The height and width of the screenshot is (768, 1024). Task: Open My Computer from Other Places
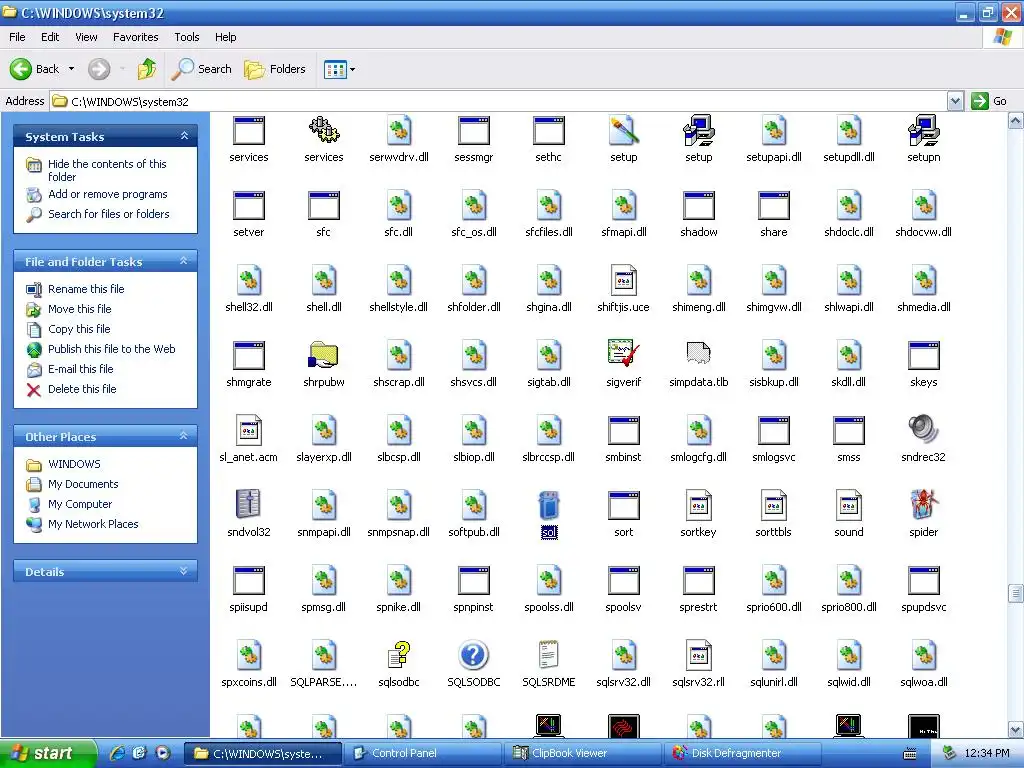(x=80, y=504)
